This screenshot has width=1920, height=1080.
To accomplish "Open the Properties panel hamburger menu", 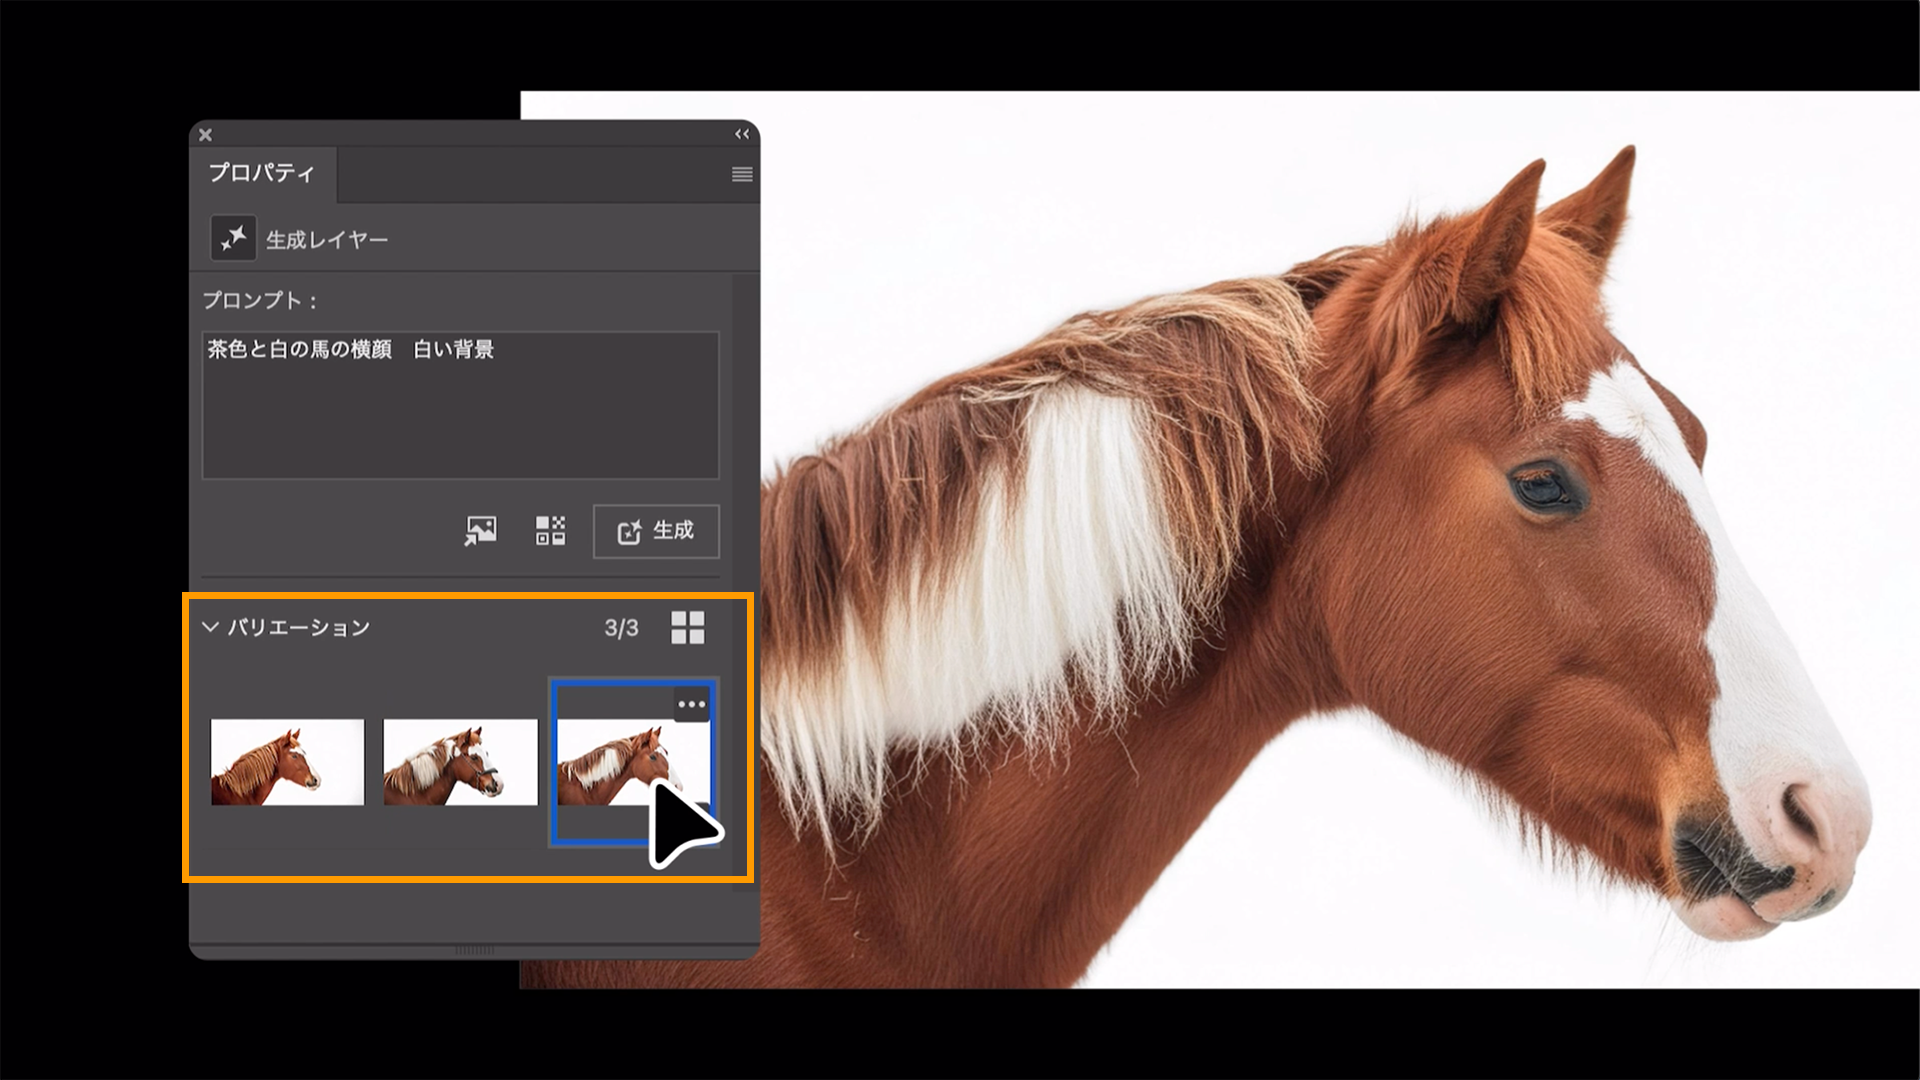I will [x=742, y=174].
